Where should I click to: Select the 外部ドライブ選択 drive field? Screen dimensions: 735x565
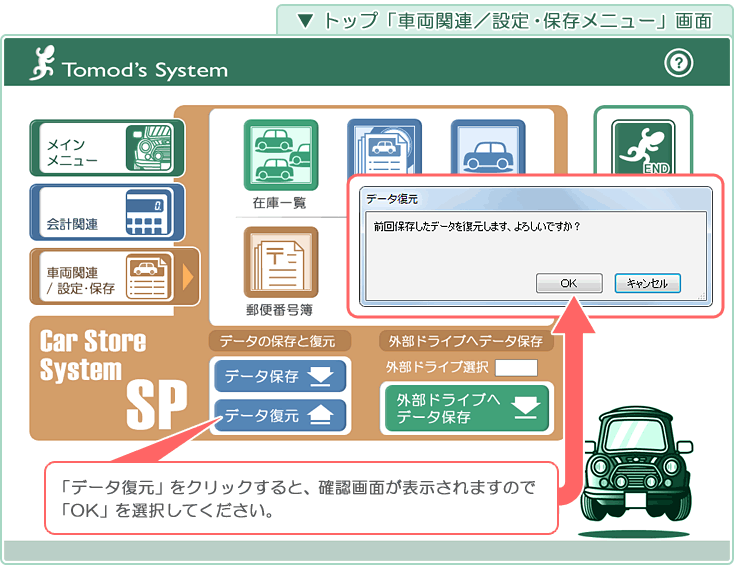516,368
